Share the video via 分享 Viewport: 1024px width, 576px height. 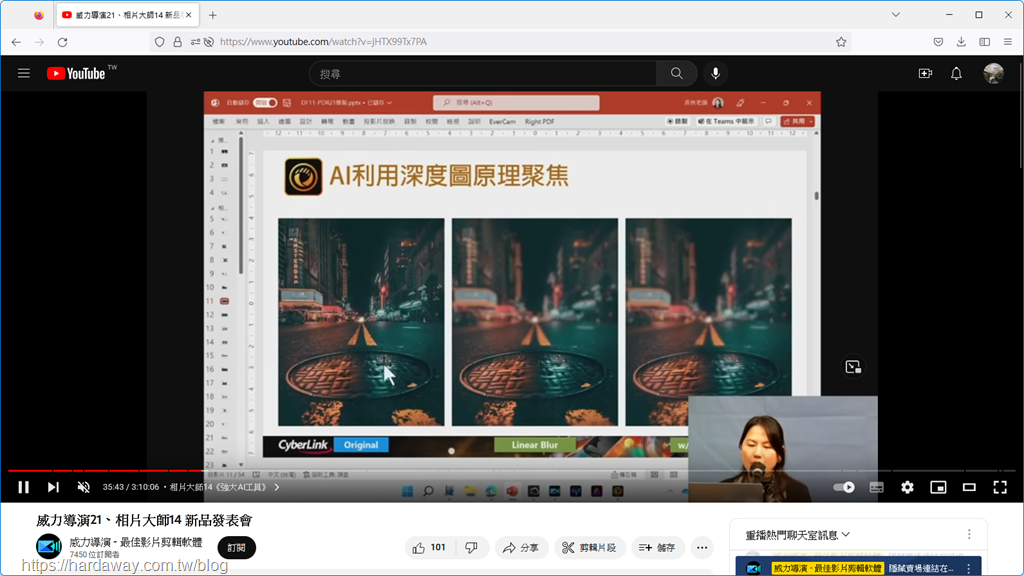(x=520, y=548)
